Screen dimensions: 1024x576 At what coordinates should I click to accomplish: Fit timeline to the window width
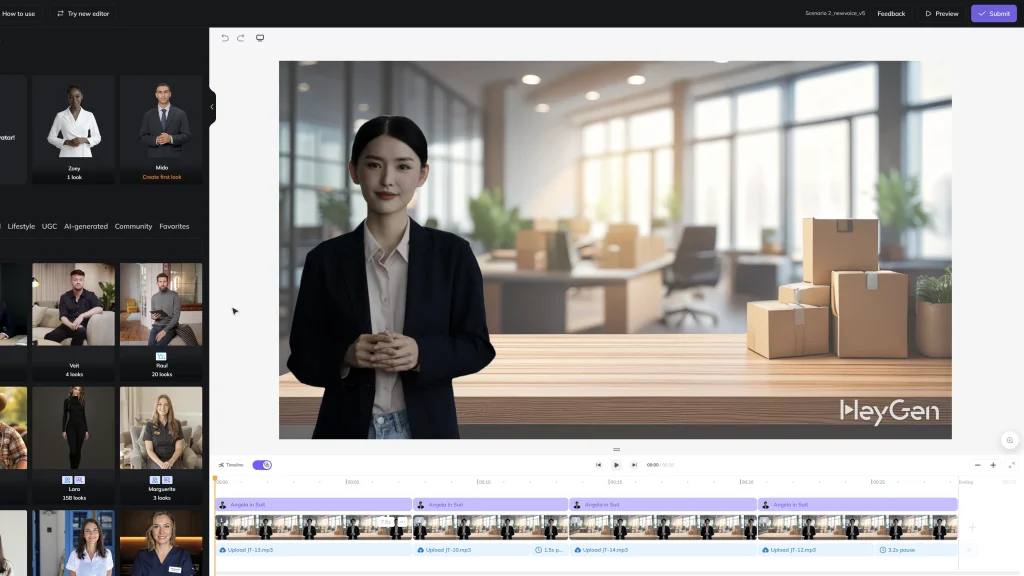click(x=1012, y=465)
